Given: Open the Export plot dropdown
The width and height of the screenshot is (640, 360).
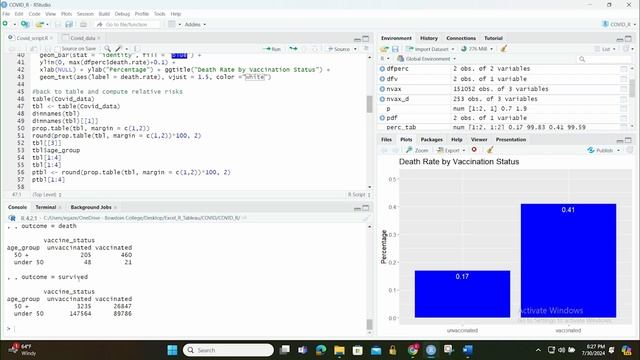Looking at the screenshot, I should pos(451,150).
